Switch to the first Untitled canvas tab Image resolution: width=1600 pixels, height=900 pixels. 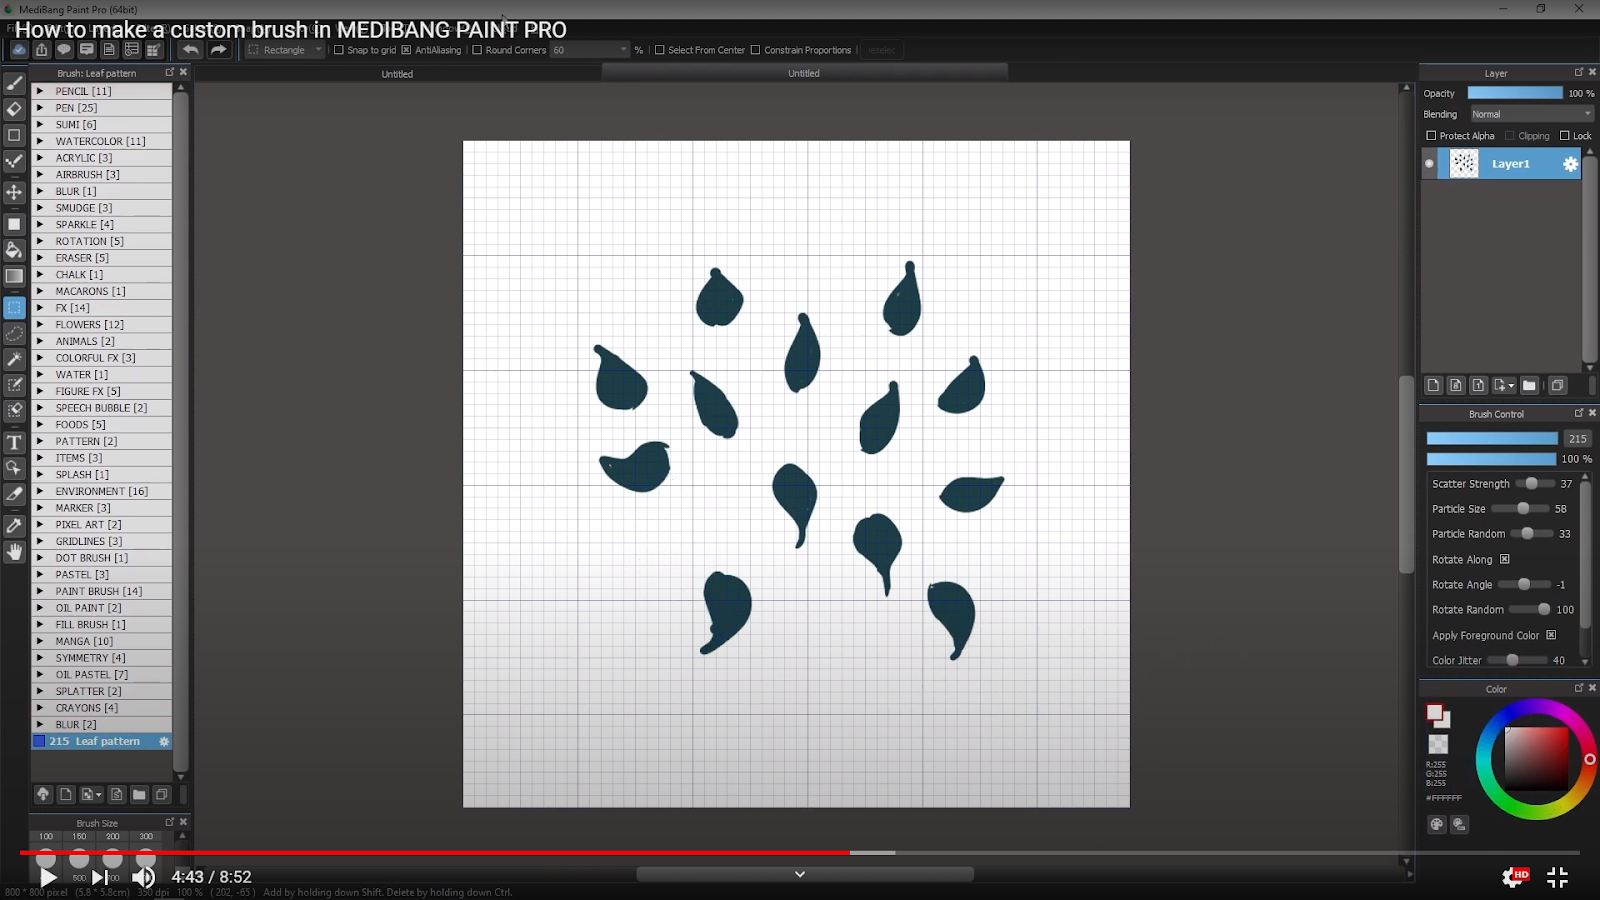pyautogui.click(x=397, y=74)
